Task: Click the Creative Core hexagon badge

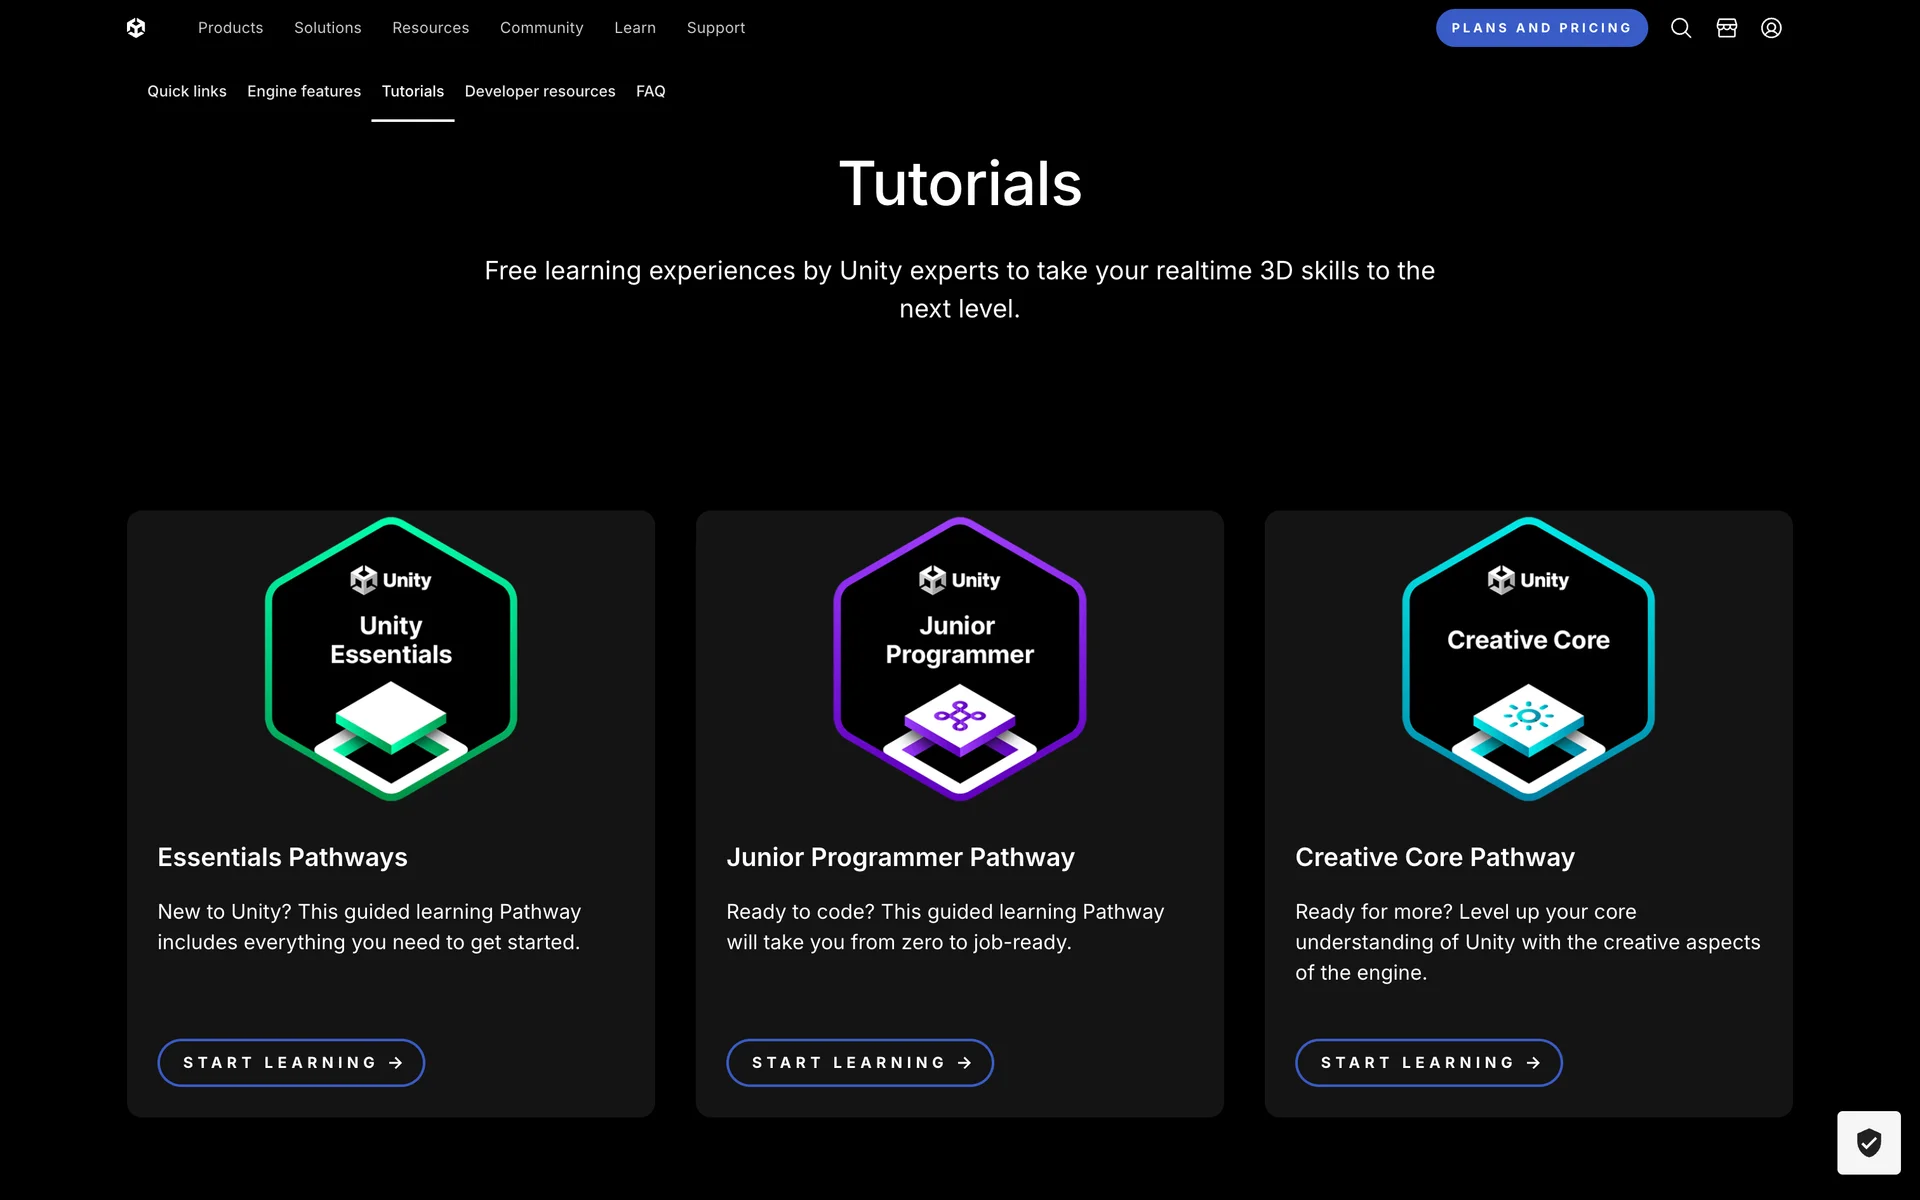Action: pos(1528,659)
